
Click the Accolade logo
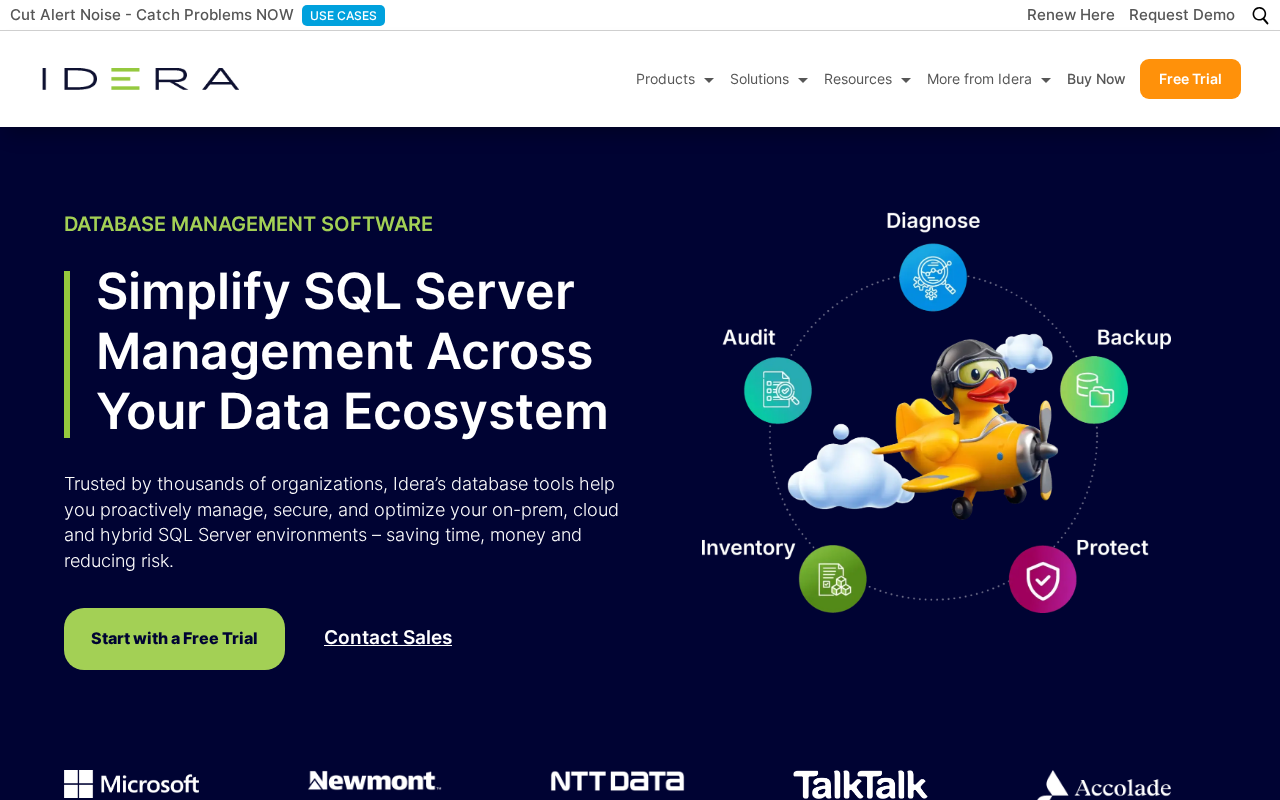pos(1104,785)
